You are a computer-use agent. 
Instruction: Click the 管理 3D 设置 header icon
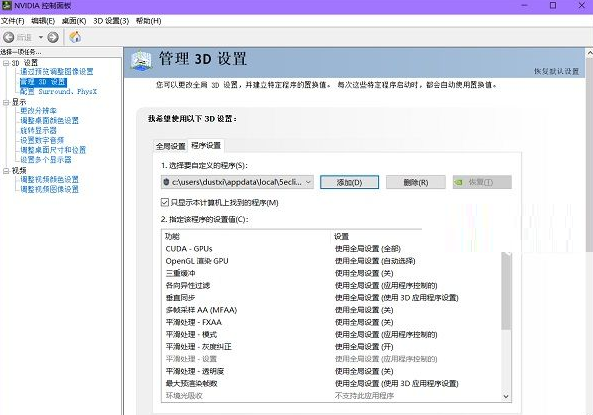point(141,61)
